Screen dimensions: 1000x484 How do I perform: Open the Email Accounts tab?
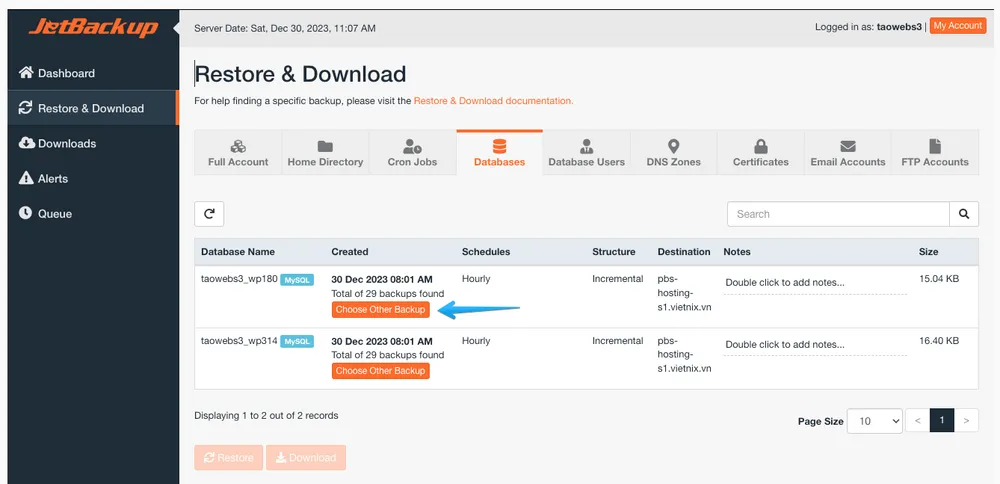(847, 153)
